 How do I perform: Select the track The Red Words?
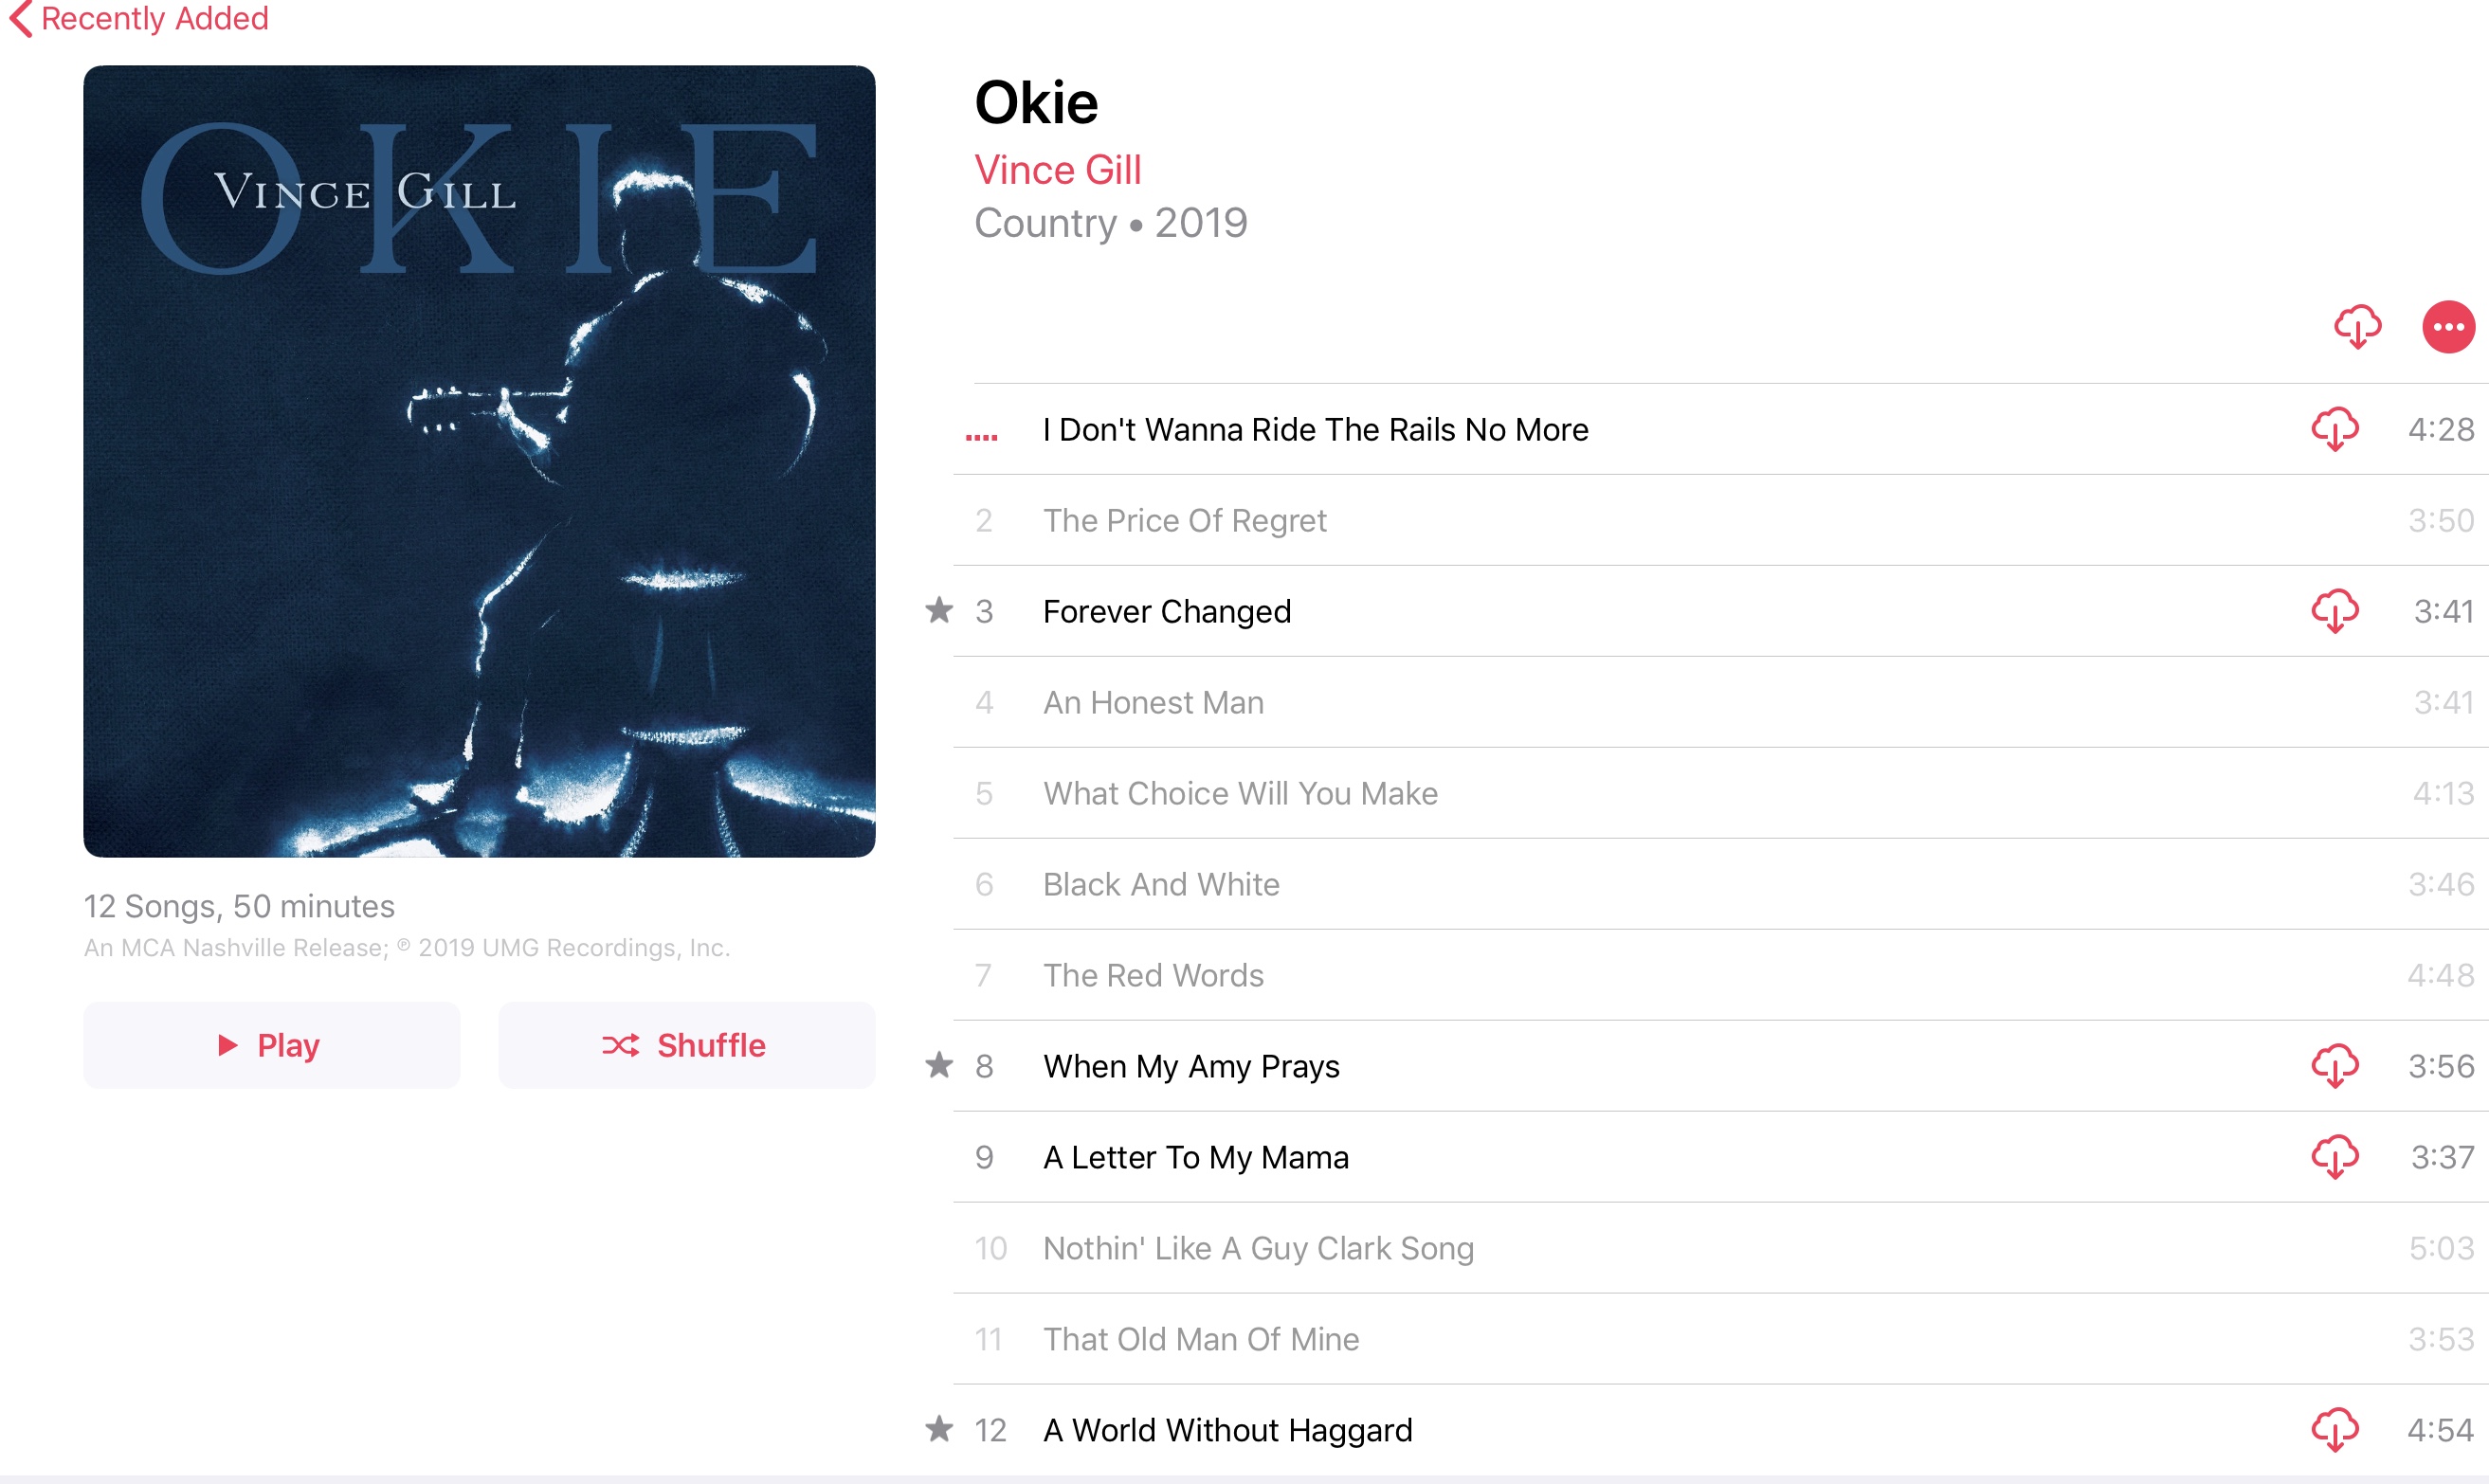click(1720, 975)
